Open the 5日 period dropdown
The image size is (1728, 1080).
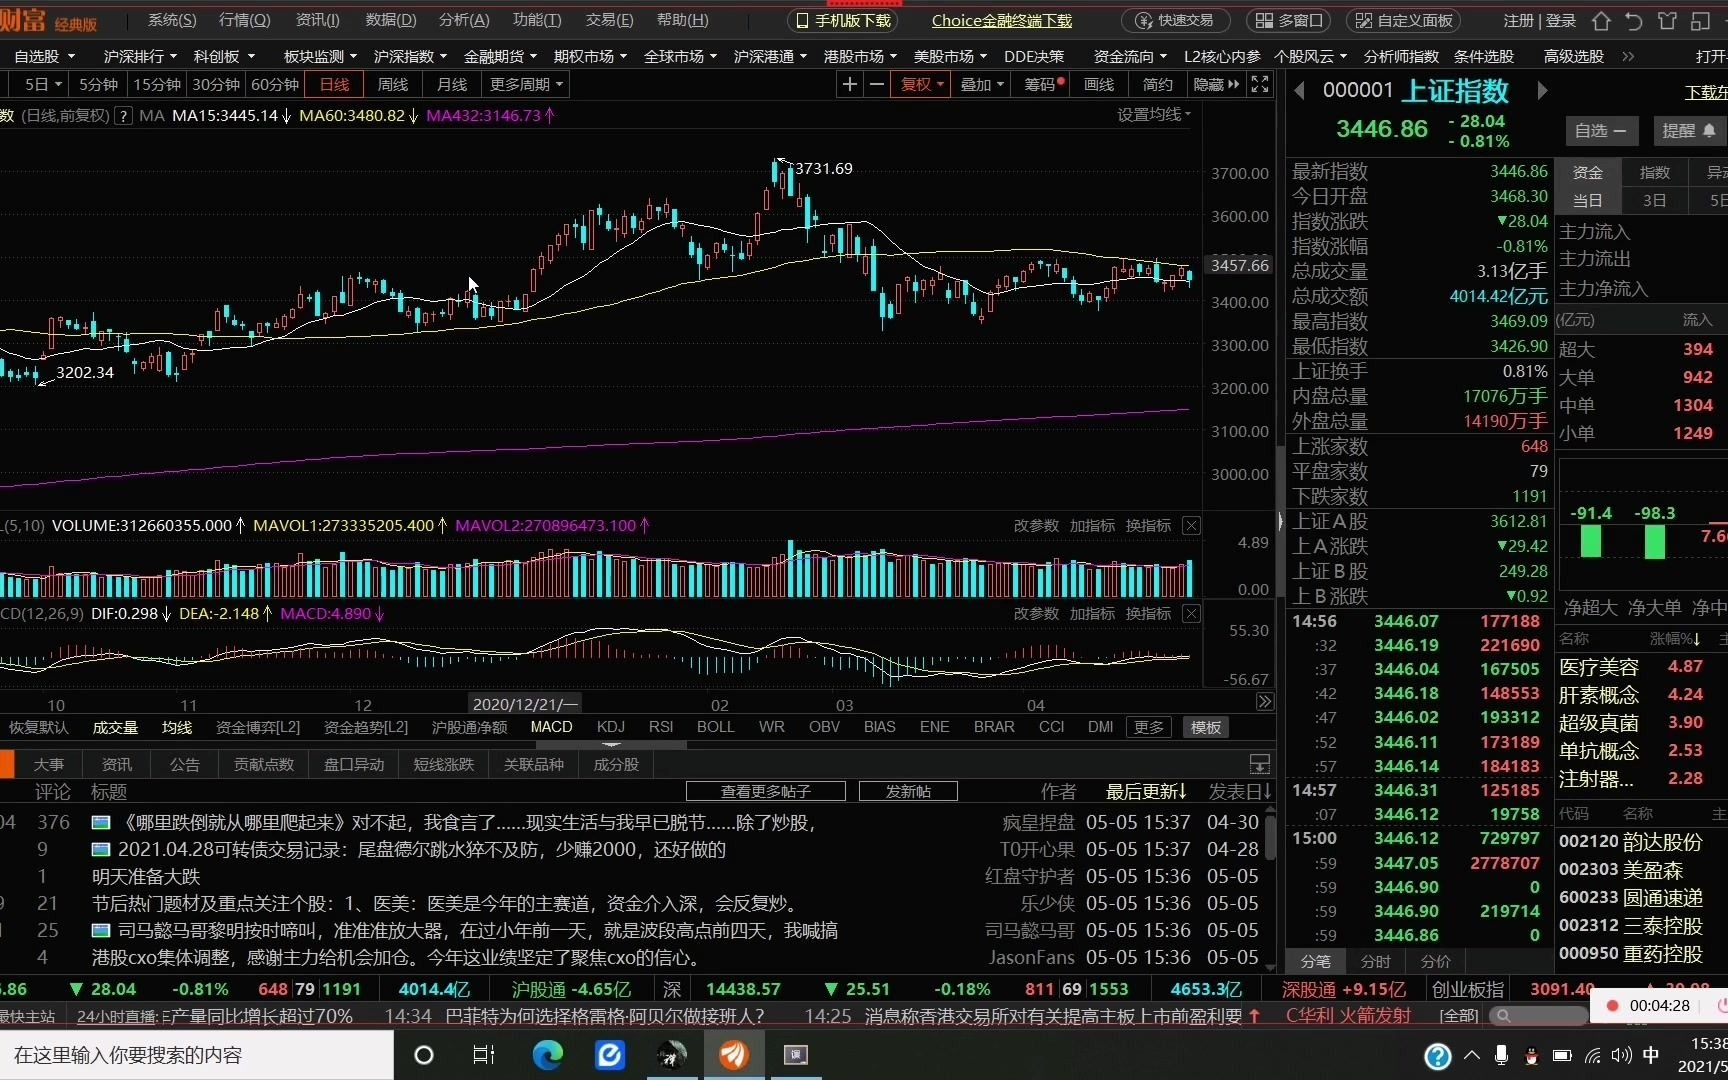(44, 85)
